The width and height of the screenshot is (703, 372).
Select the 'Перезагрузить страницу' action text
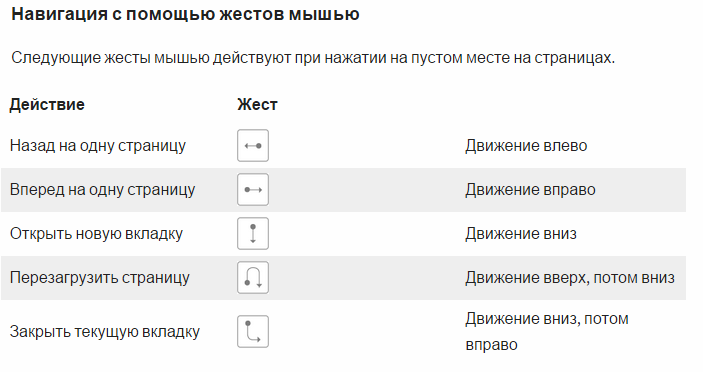[100, 278]
